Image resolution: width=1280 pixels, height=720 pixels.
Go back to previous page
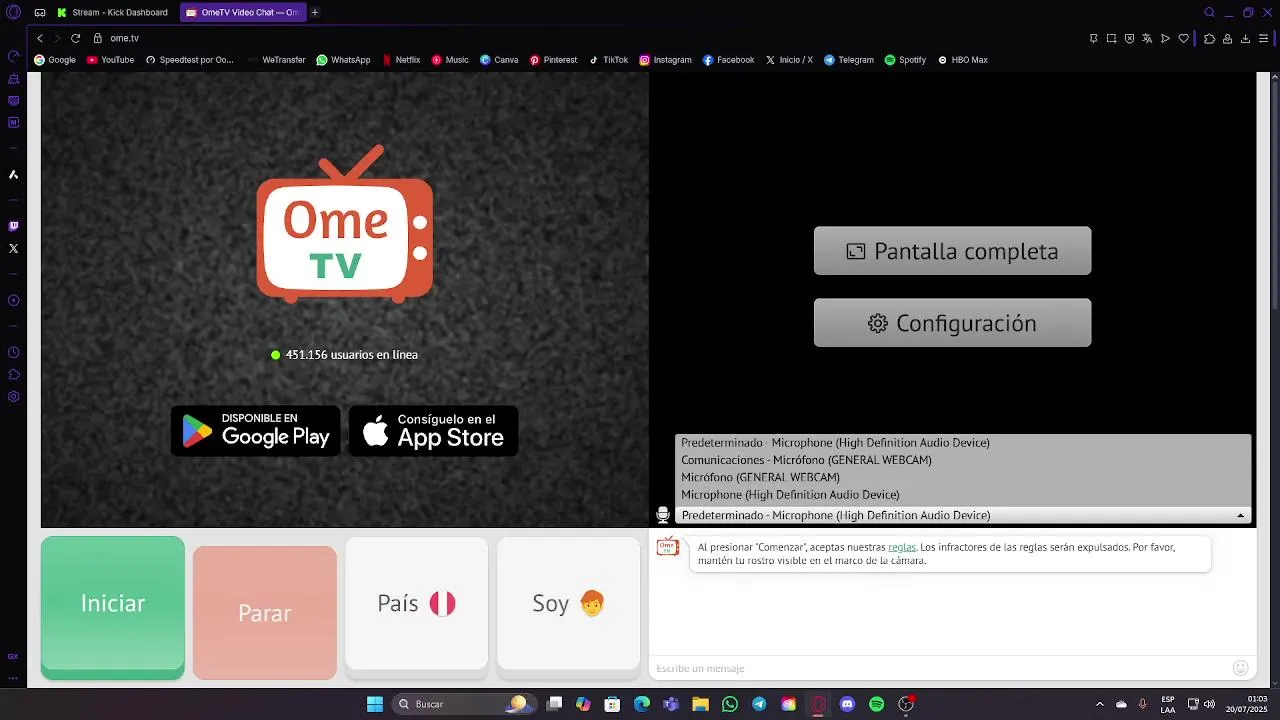[x=39, y=38]
